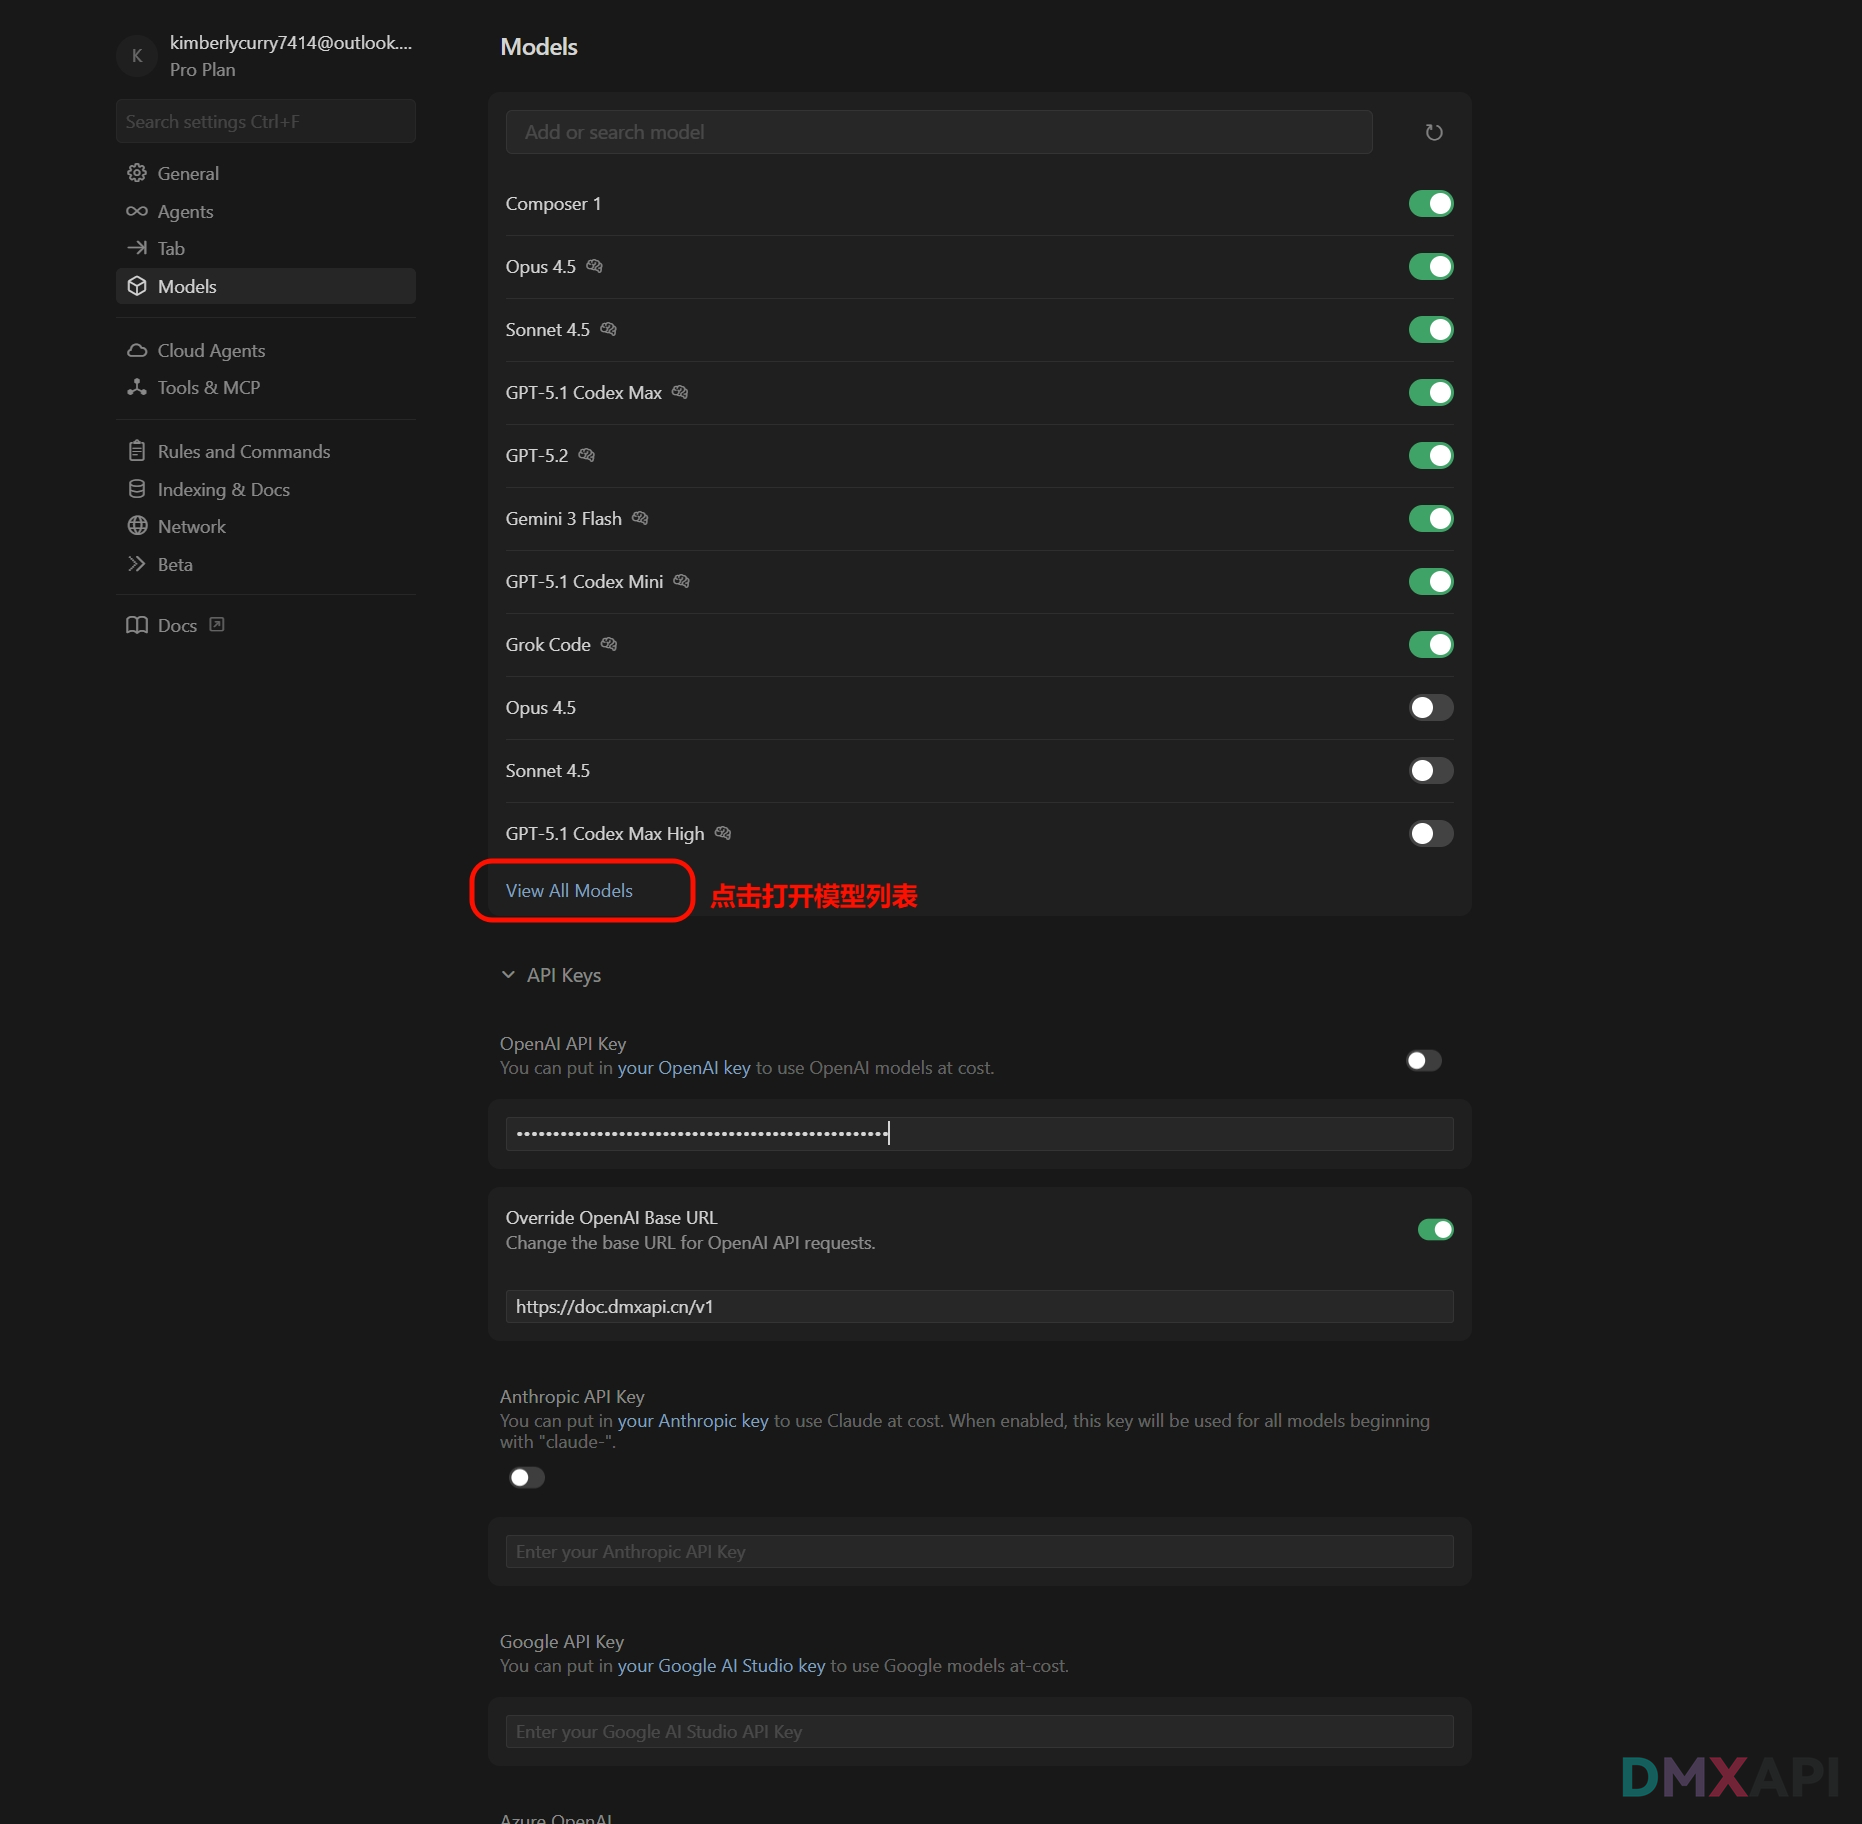
Task: Click the refresh models icon
Action: point(1433,132)
